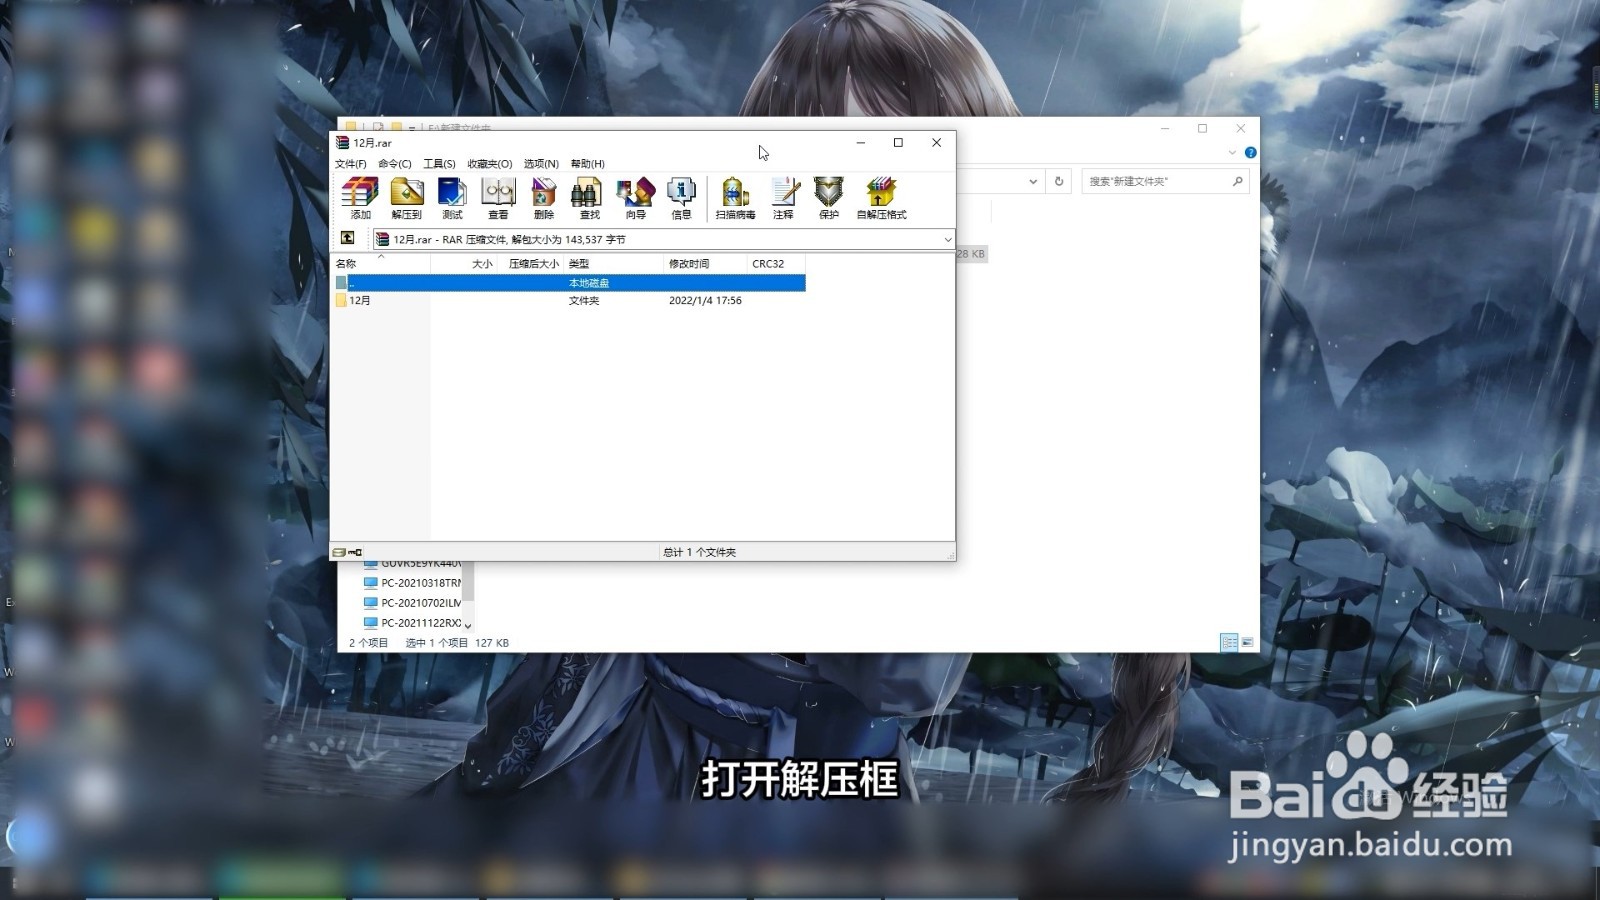Select the '..' parent folder row
This screenshot has width=1600, height=900.
[569, 283]
